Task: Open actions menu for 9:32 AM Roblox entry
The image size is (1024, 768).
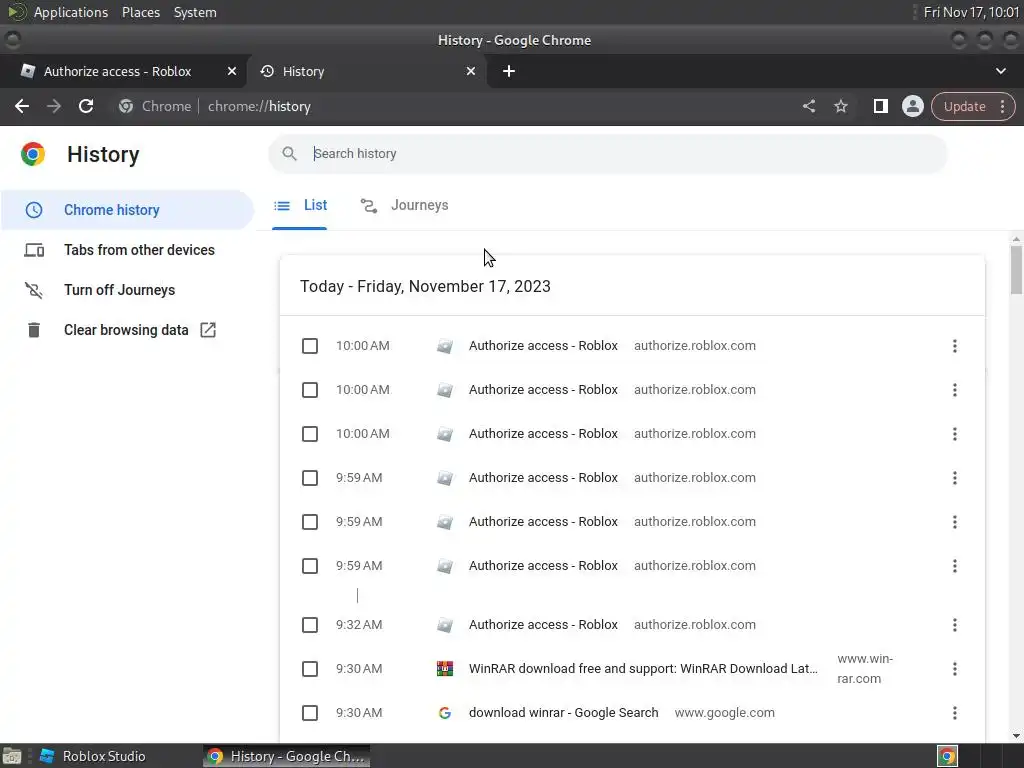Action: click(x=954, y=625)
